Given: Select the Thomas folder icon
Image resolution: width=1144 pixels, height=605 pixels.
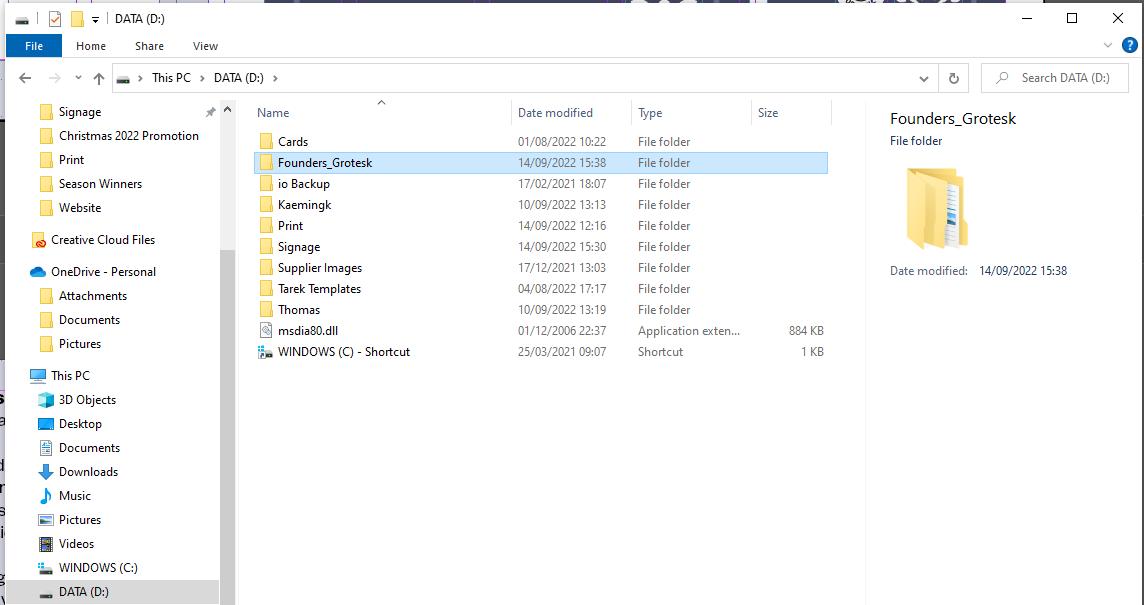Looking at the screenshot, I should (266, 310).
